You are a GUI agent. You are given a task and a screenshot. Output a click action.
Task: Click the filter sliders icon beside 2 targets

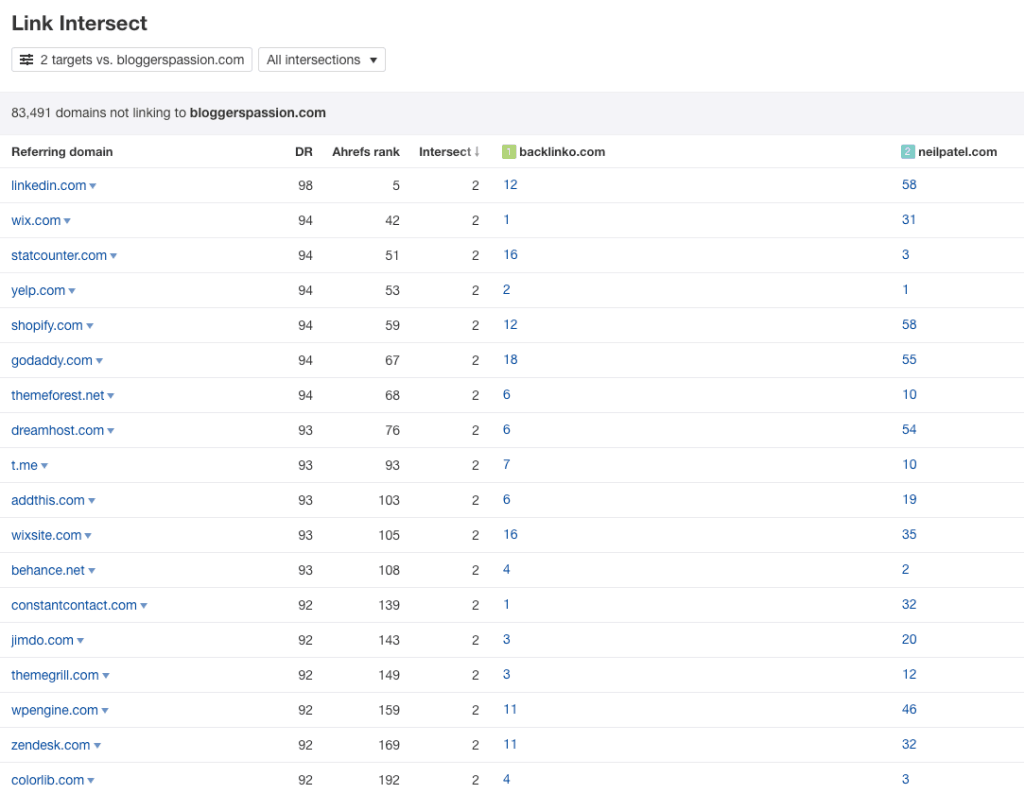point(27,60)
